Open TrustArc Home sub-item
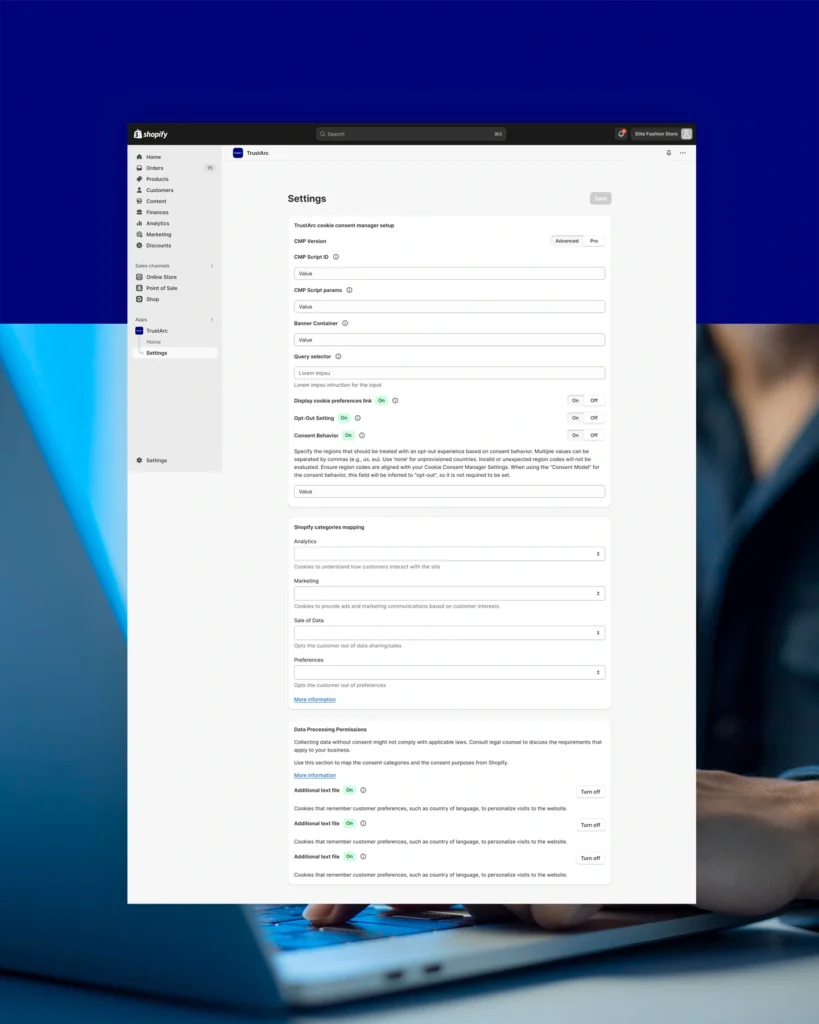The width and height of the screenshot is (819, 1024). coord(153,342)
